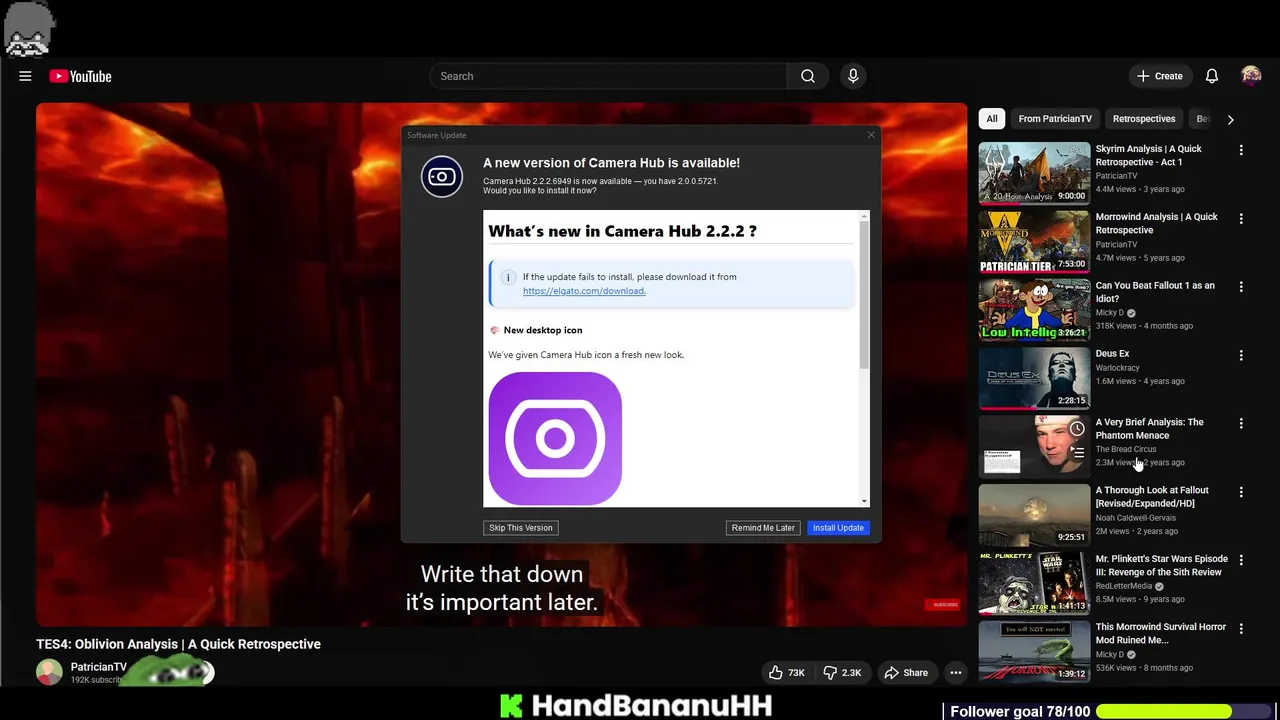
Task: Click Remind Me Later button
Action: tap(763, 528)
